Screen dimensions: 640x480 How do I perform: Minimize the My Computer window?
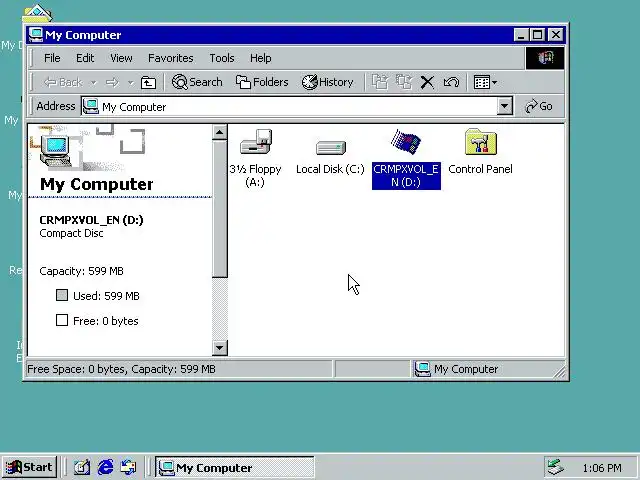(521, 35)
